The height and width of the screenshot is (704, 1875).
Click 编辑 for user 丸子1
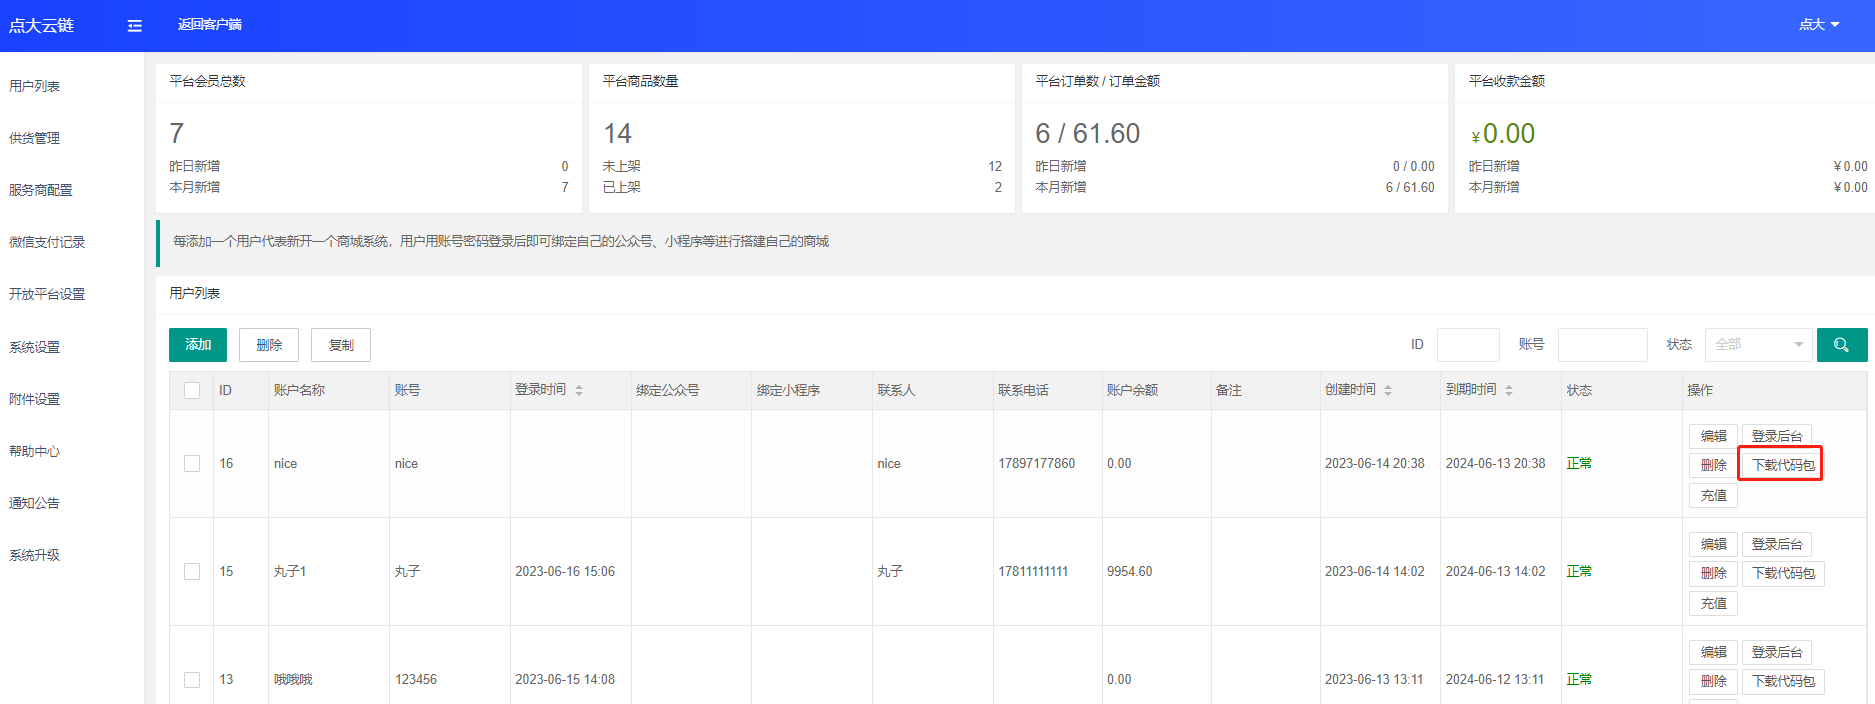click(x=1713, y=544)
